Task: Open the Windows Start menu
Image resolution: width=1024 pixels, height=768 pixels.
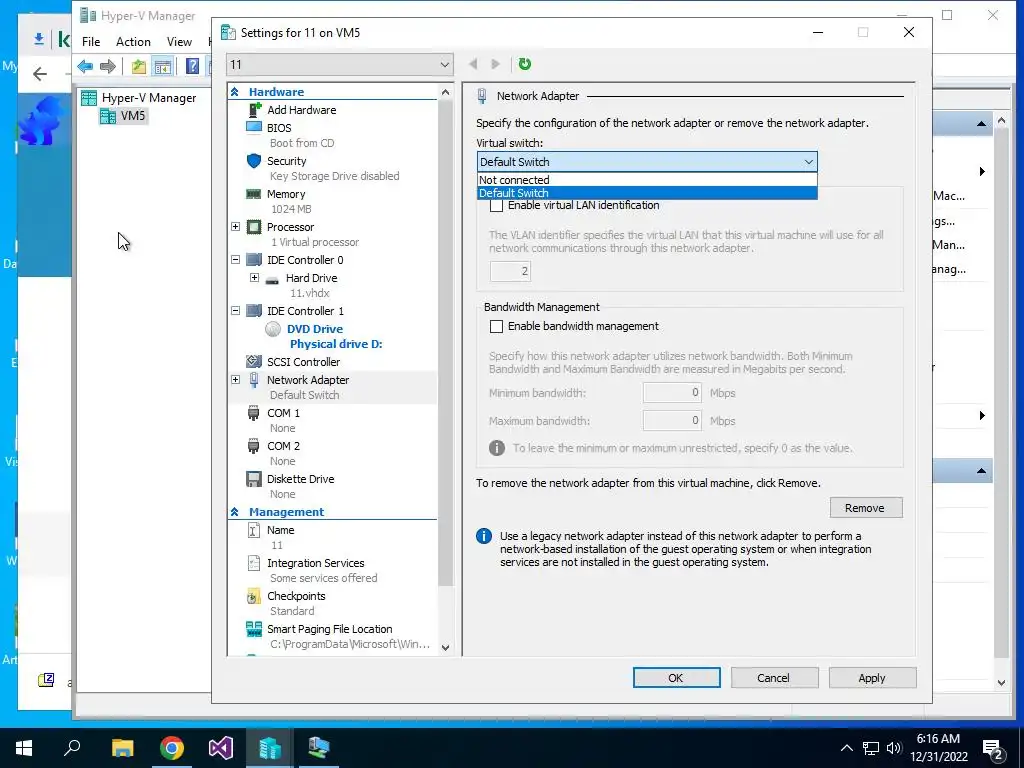Action: click(24, 748)
